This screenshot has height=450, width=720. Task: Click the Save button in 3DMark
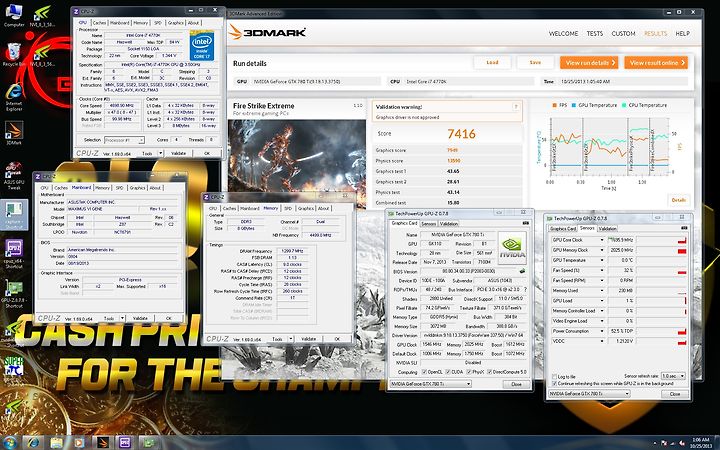pyautogui.click(x=535, y=62)
